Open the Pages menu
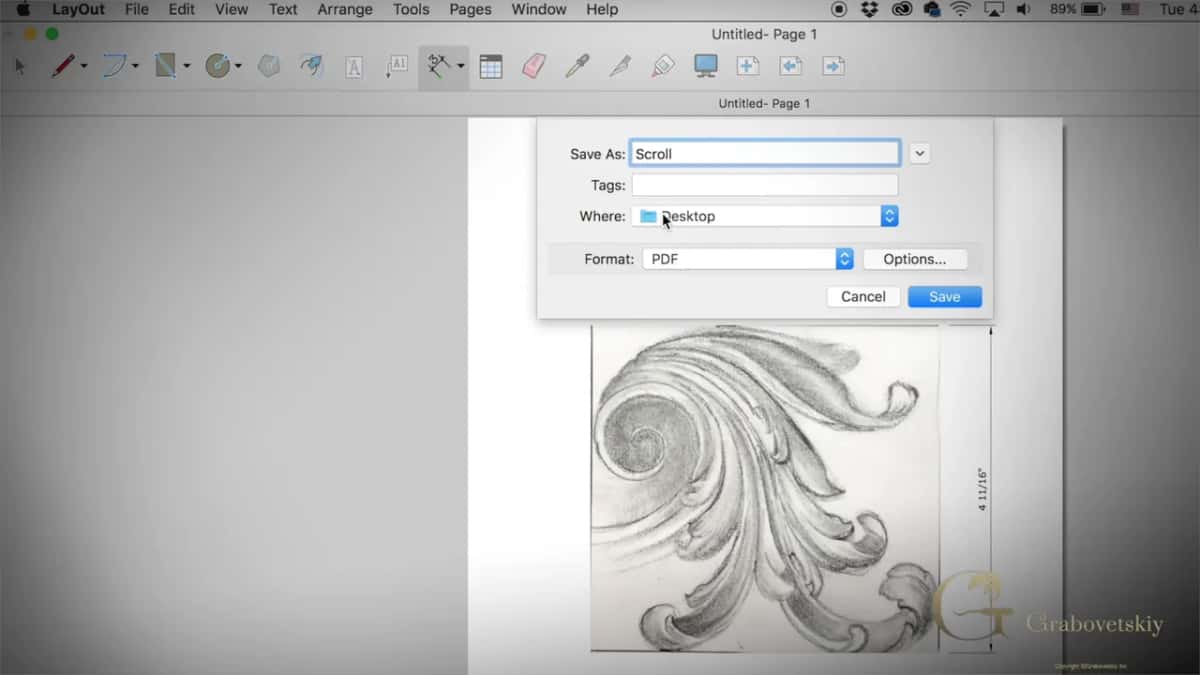The height and width of the screenshot is (675, 1200). pyautogui.click(x=470, y=9)
